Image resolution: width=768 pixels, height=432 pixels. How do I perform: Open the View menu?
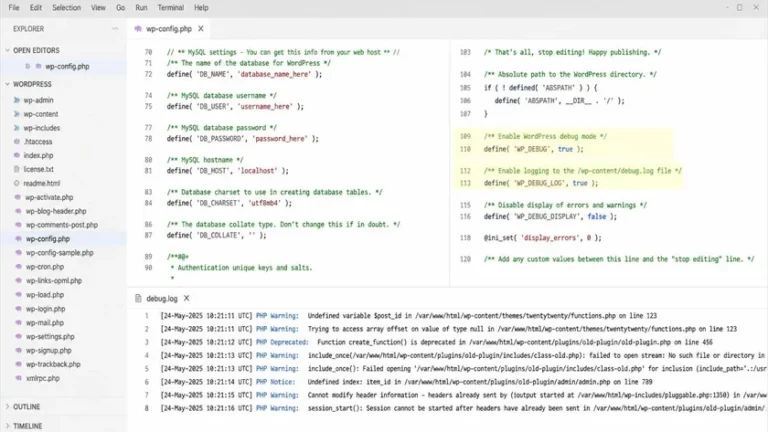point(98,8)
